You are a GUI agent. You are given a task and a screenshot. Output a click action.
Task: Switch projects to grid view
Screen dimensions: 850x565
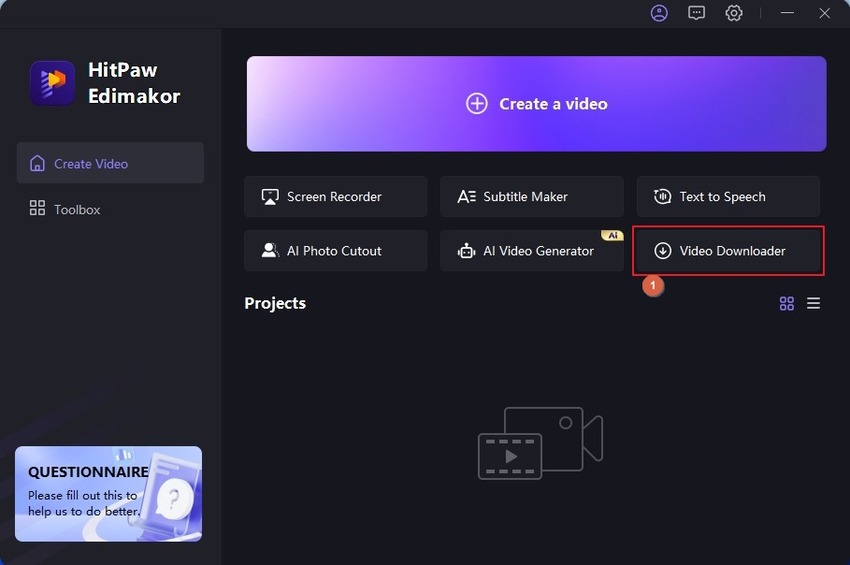787,303
